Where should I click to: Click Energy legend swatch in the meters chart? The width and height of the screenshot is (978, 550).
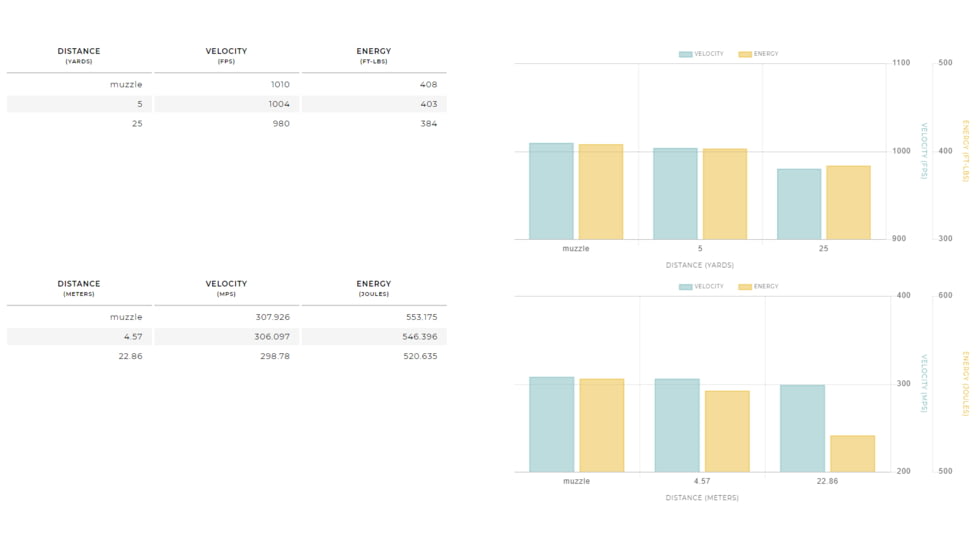(745, 287)
